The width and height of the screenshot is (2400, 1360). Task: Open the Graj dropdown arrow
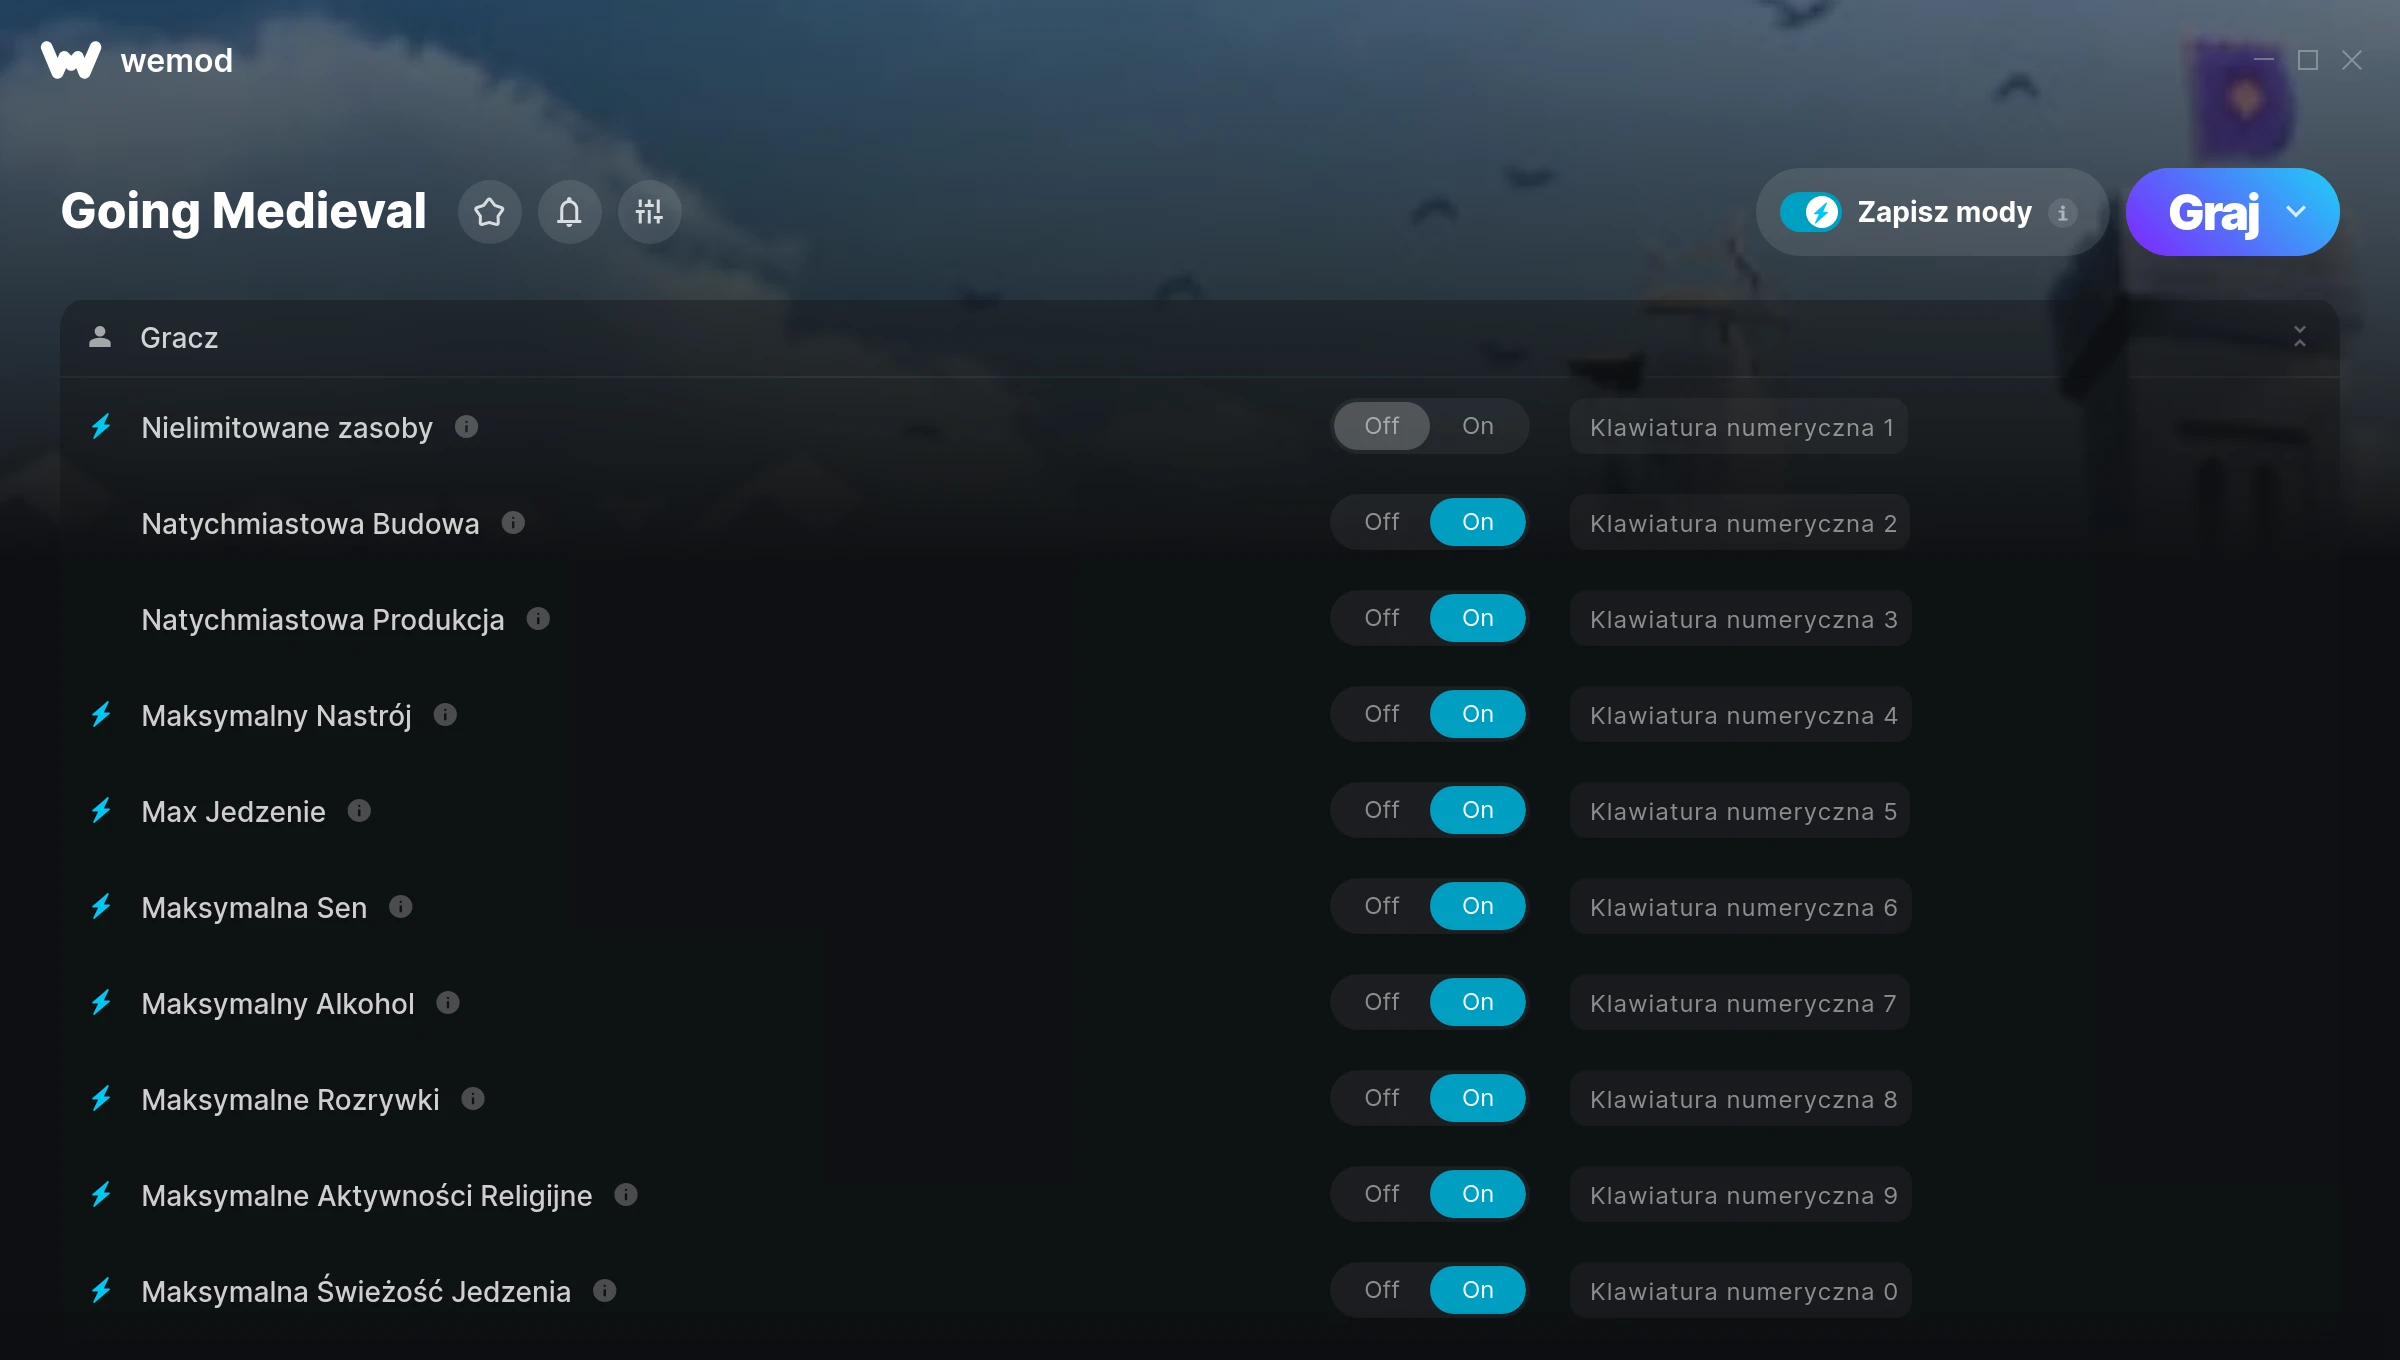point(2296,212)
